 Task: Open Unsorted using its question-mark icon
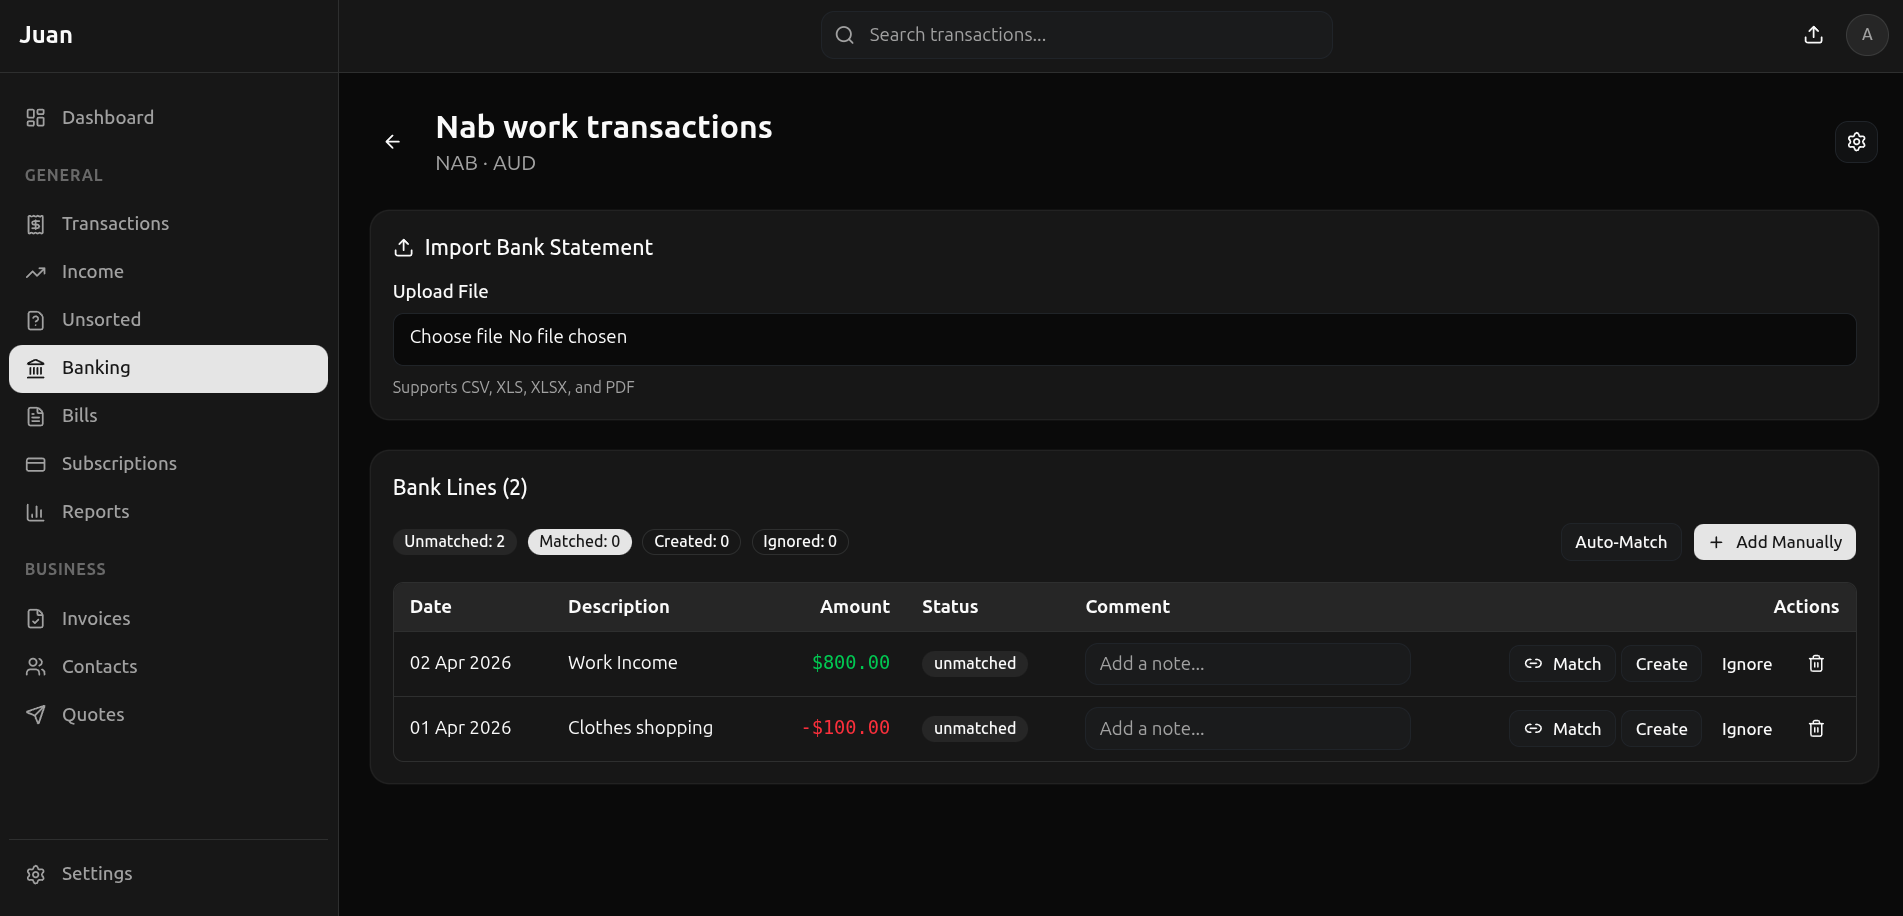[x=36, y=319]
